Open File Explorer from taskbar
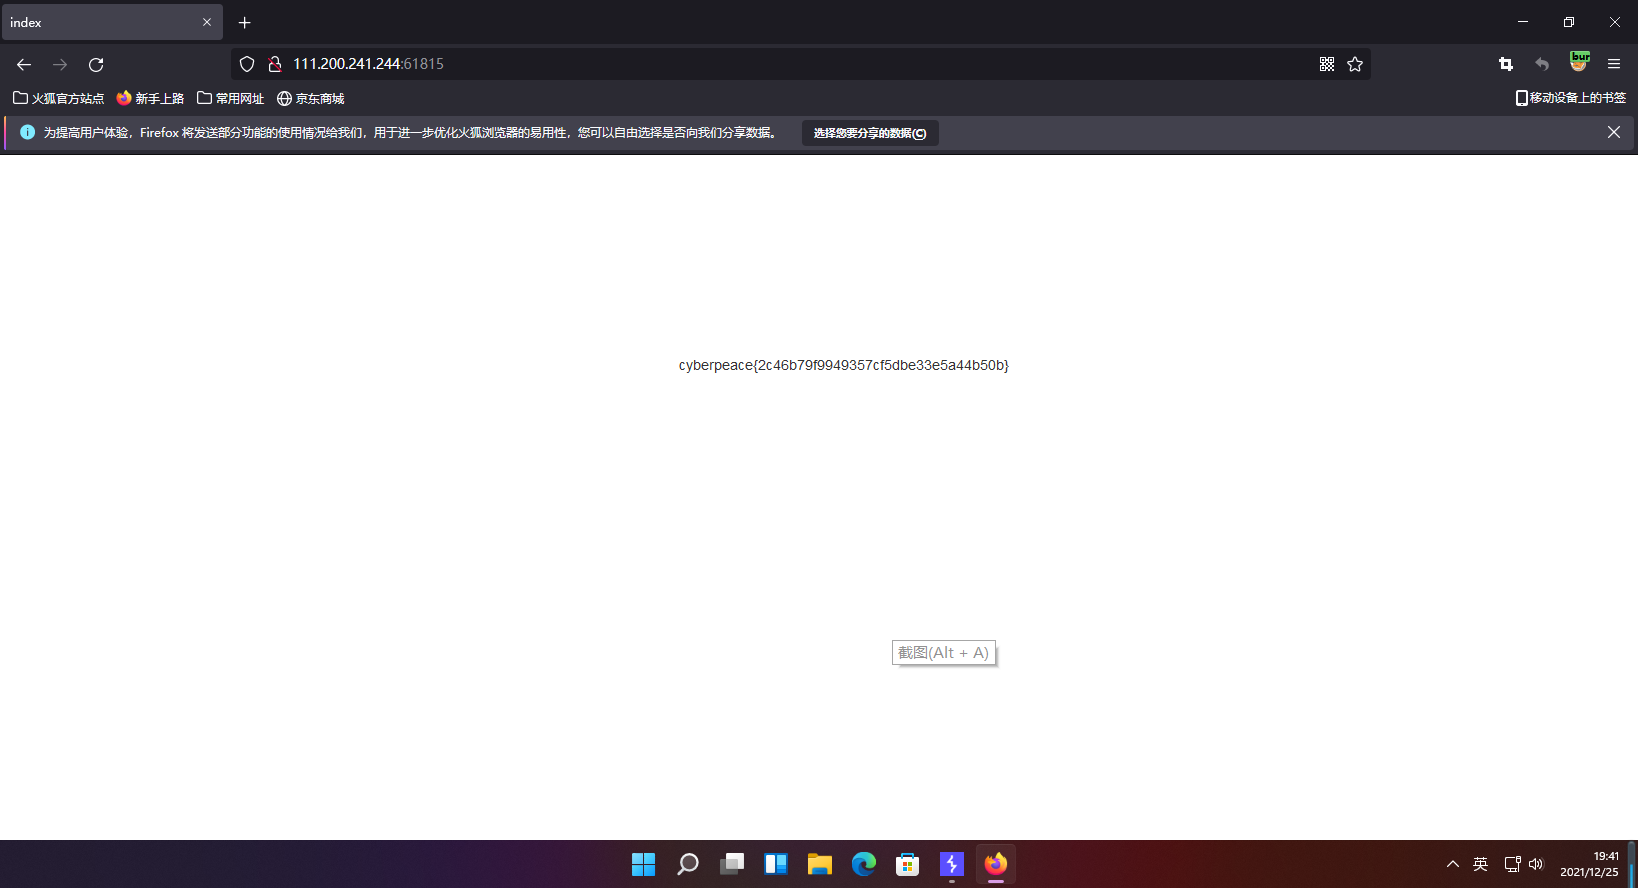1638x888 pixels. coord(820,864)
